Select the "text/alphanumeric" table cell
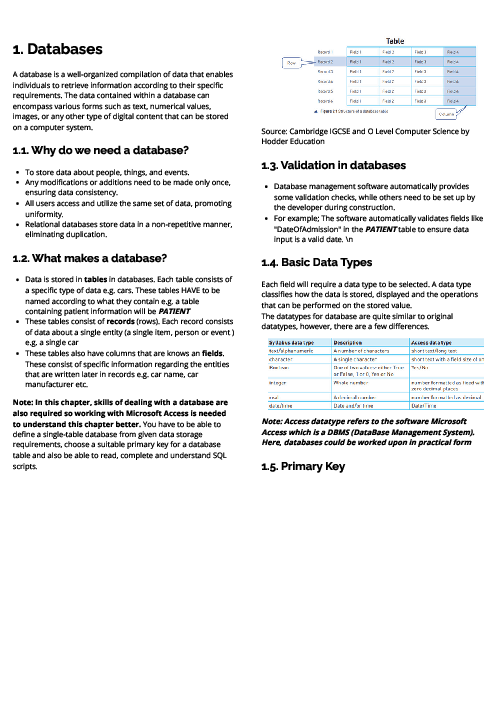496x702 pixels. click(291, 351)
